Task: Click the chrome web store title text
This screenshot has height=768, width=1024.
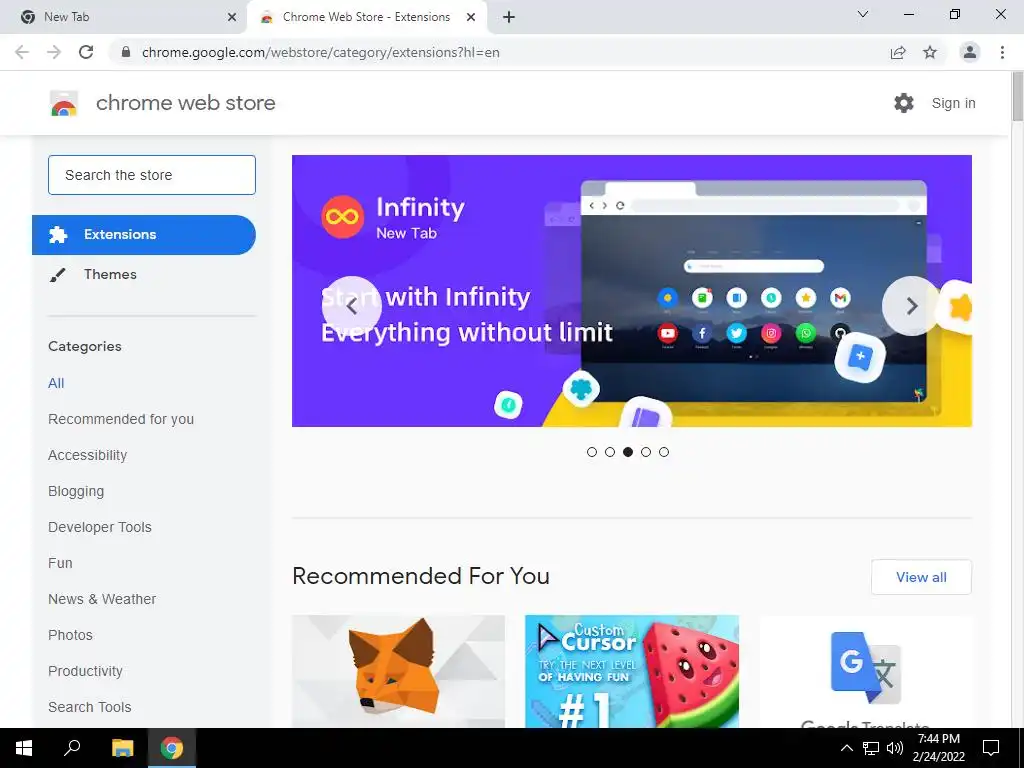Action: [186, 103]
